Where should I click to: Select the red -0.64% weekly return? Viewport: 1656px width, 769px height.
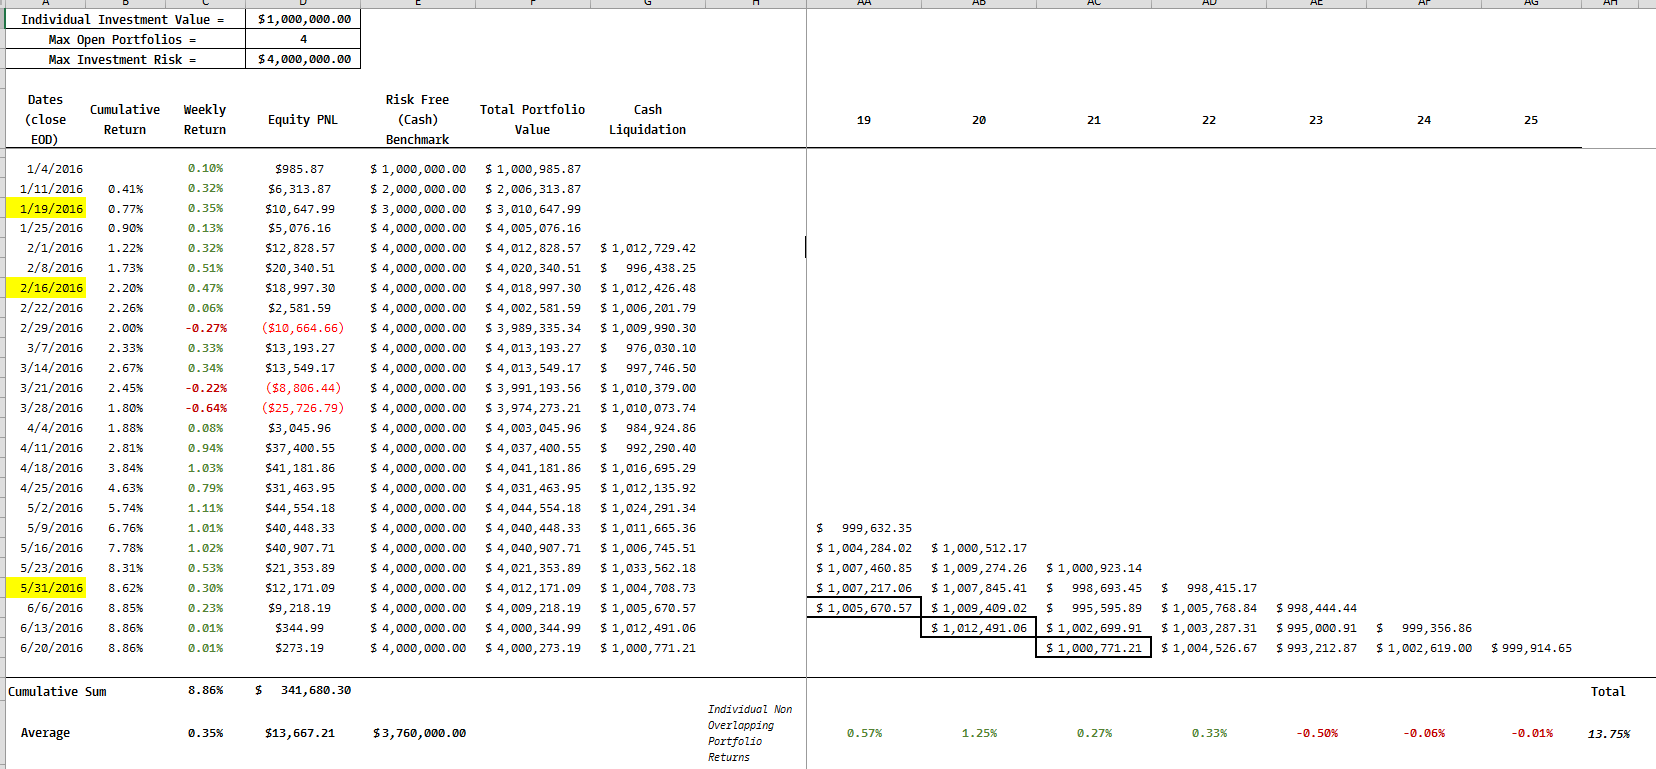[x=206, y=408]
